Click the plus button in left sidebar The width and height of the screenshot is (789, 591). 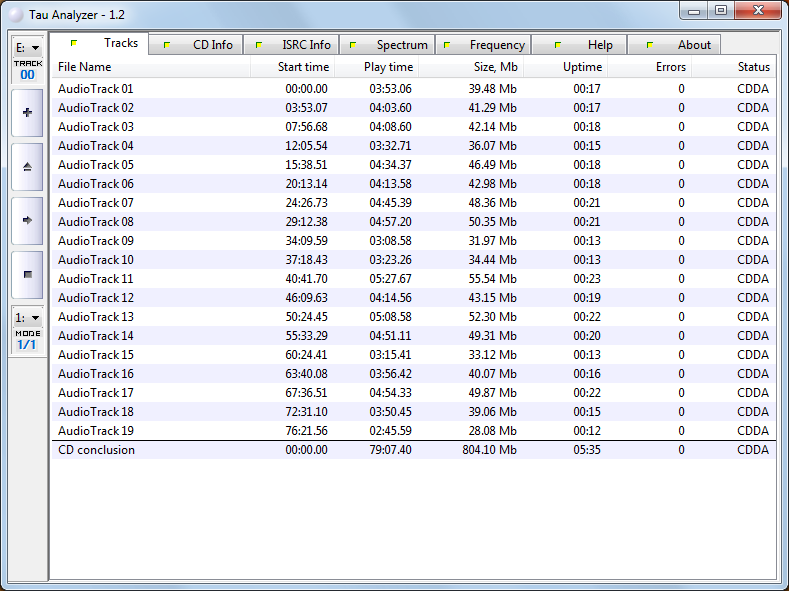click(27, 113)
